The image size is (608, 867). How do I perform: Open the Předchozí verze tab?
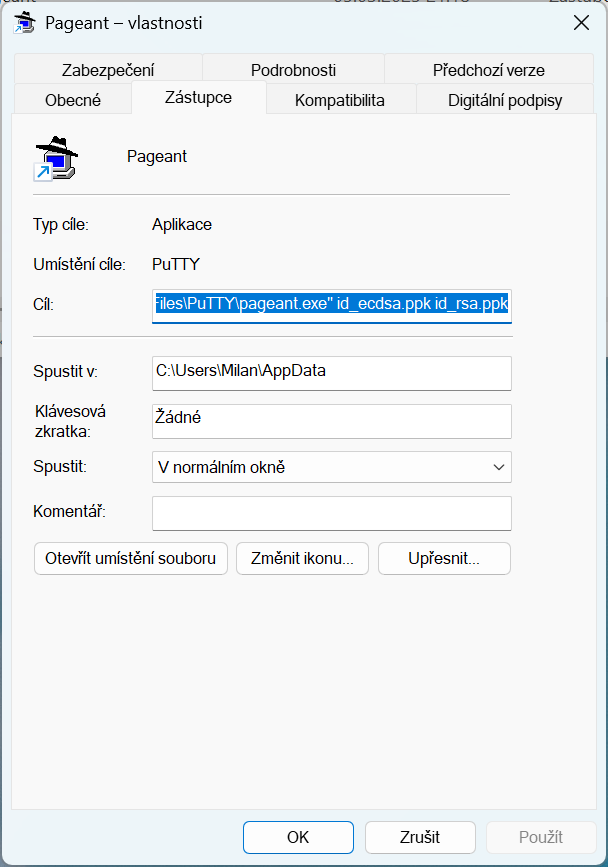pos(489,70)
